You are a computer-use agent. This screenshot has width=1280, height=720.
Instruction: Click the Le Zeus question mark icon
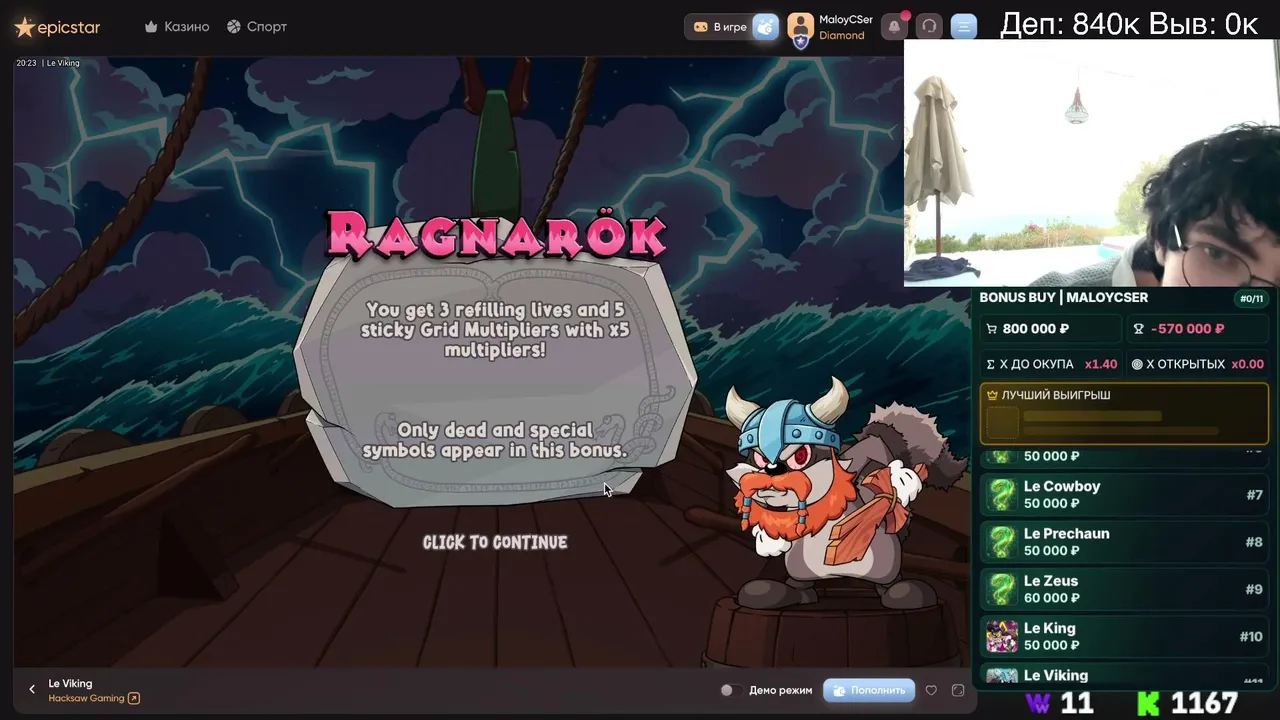1002,589
